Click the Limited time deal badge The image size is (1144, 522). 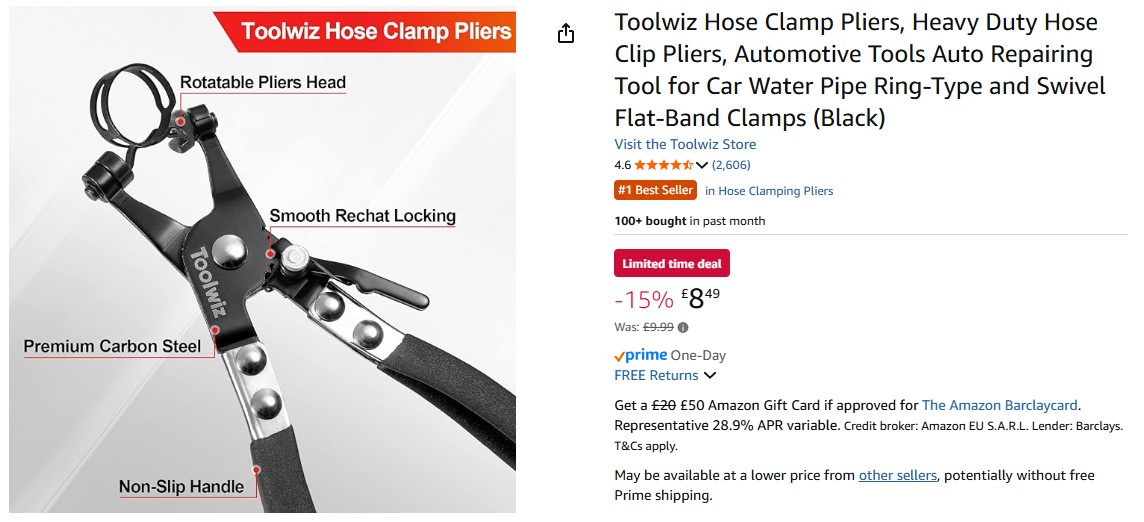pos(672,264)
